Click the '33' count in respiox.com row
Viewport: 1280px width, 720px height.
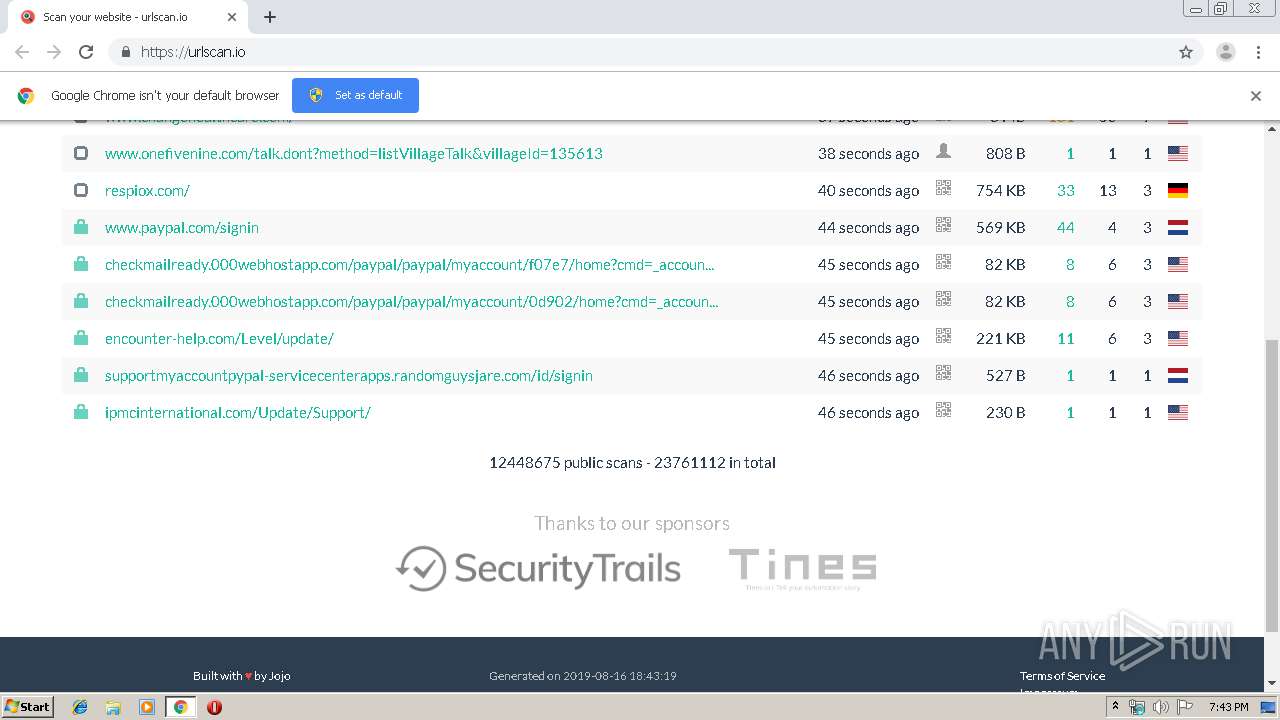pos(1066,191)
